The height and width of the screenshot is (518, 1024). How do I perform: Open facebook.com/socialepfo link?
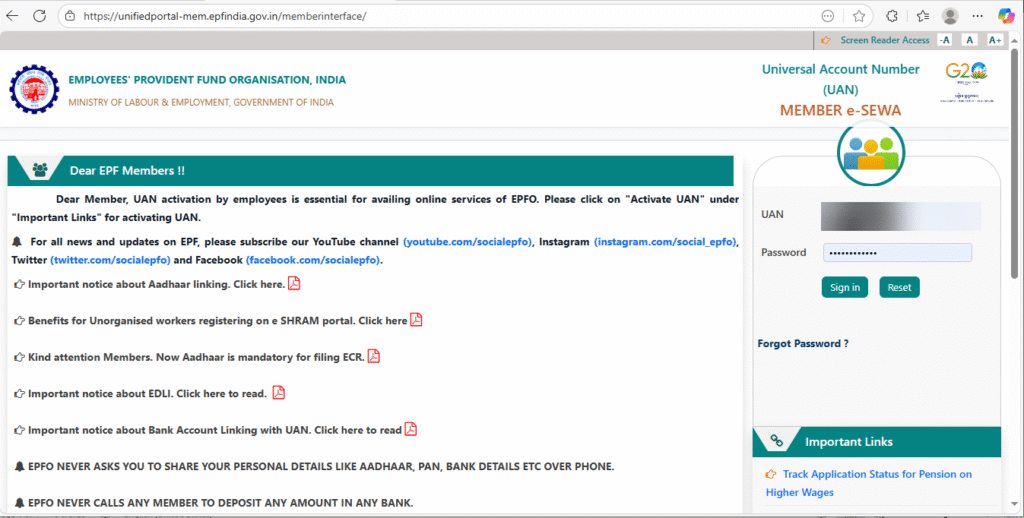coord(313,260)
